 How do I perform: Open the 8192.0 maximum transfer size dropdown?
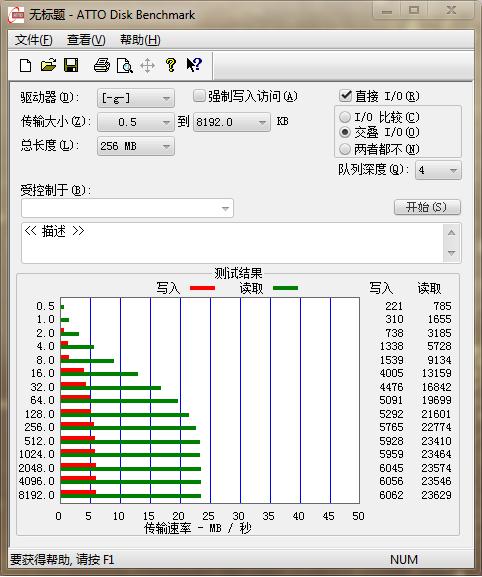click(x=232, y=122)
